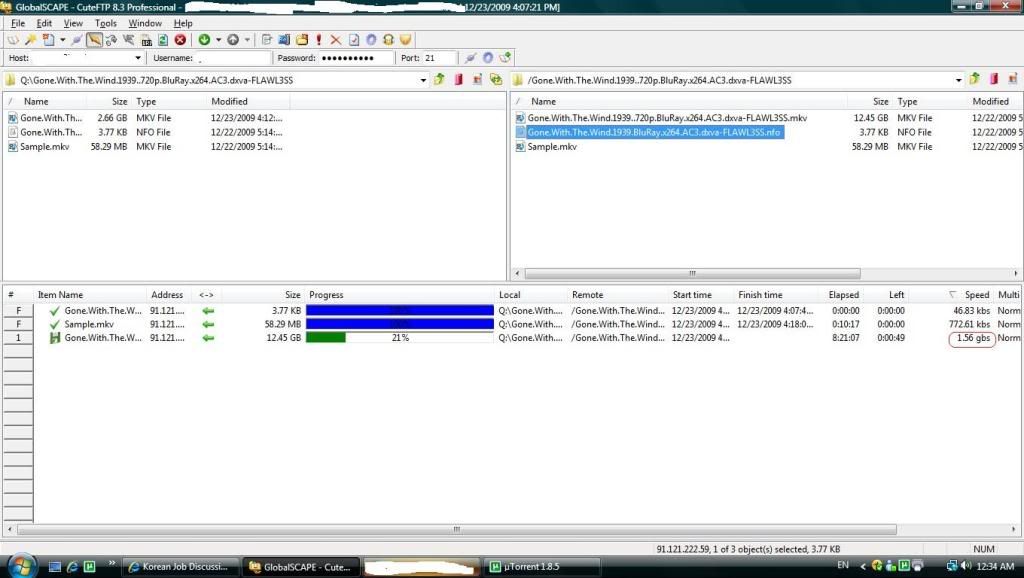
Task: Go up one folder in remote pane
Action: (x=974, y=80)
